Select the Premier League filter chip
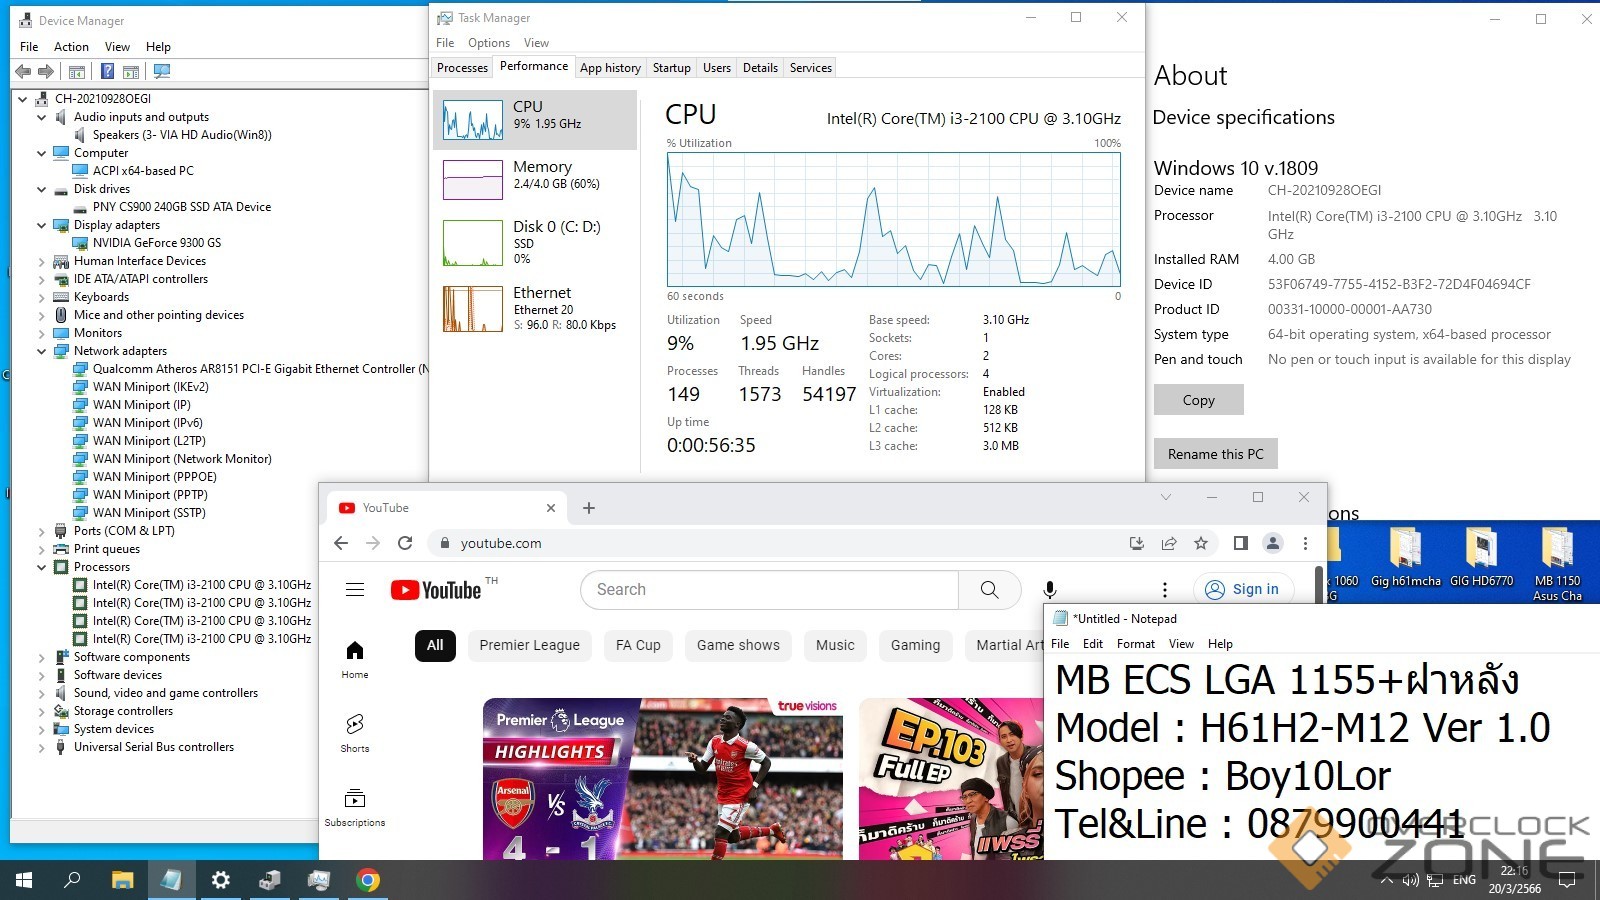This screenshot has width=1600, height=900. [x=529, y=646]
